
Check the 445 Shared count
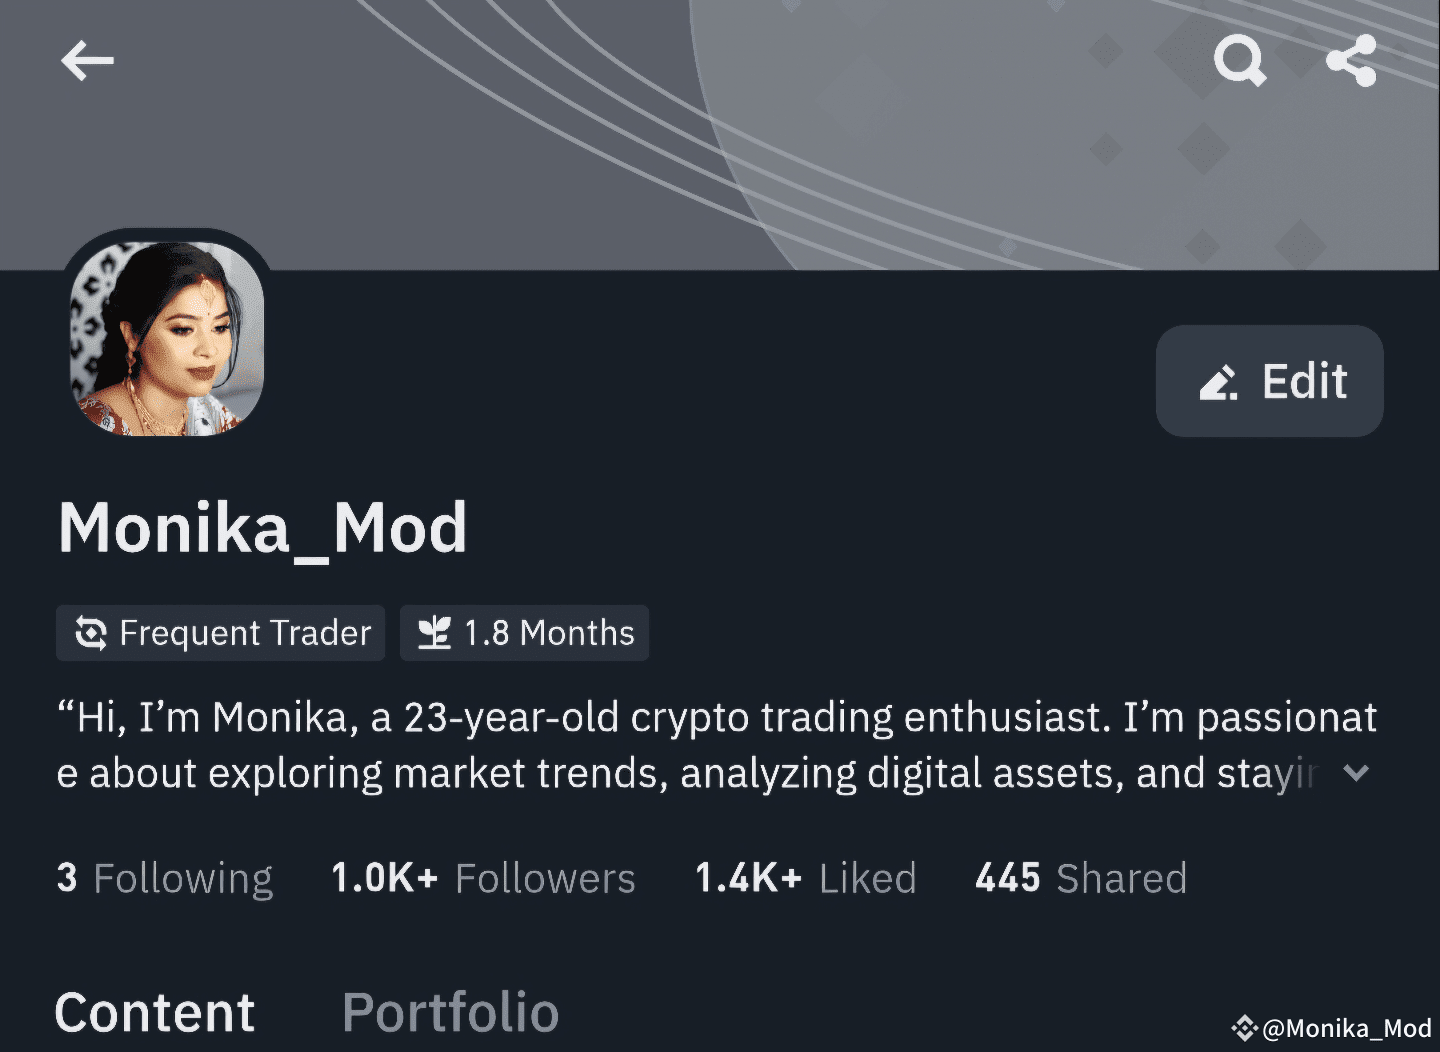(1080, 877)
